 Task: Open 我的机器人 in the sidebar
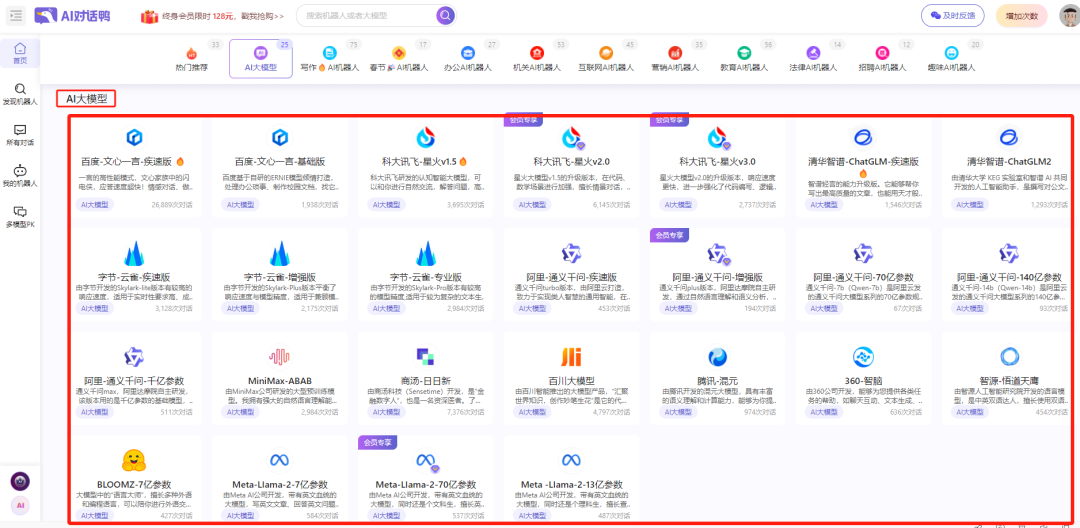(20, 176)
